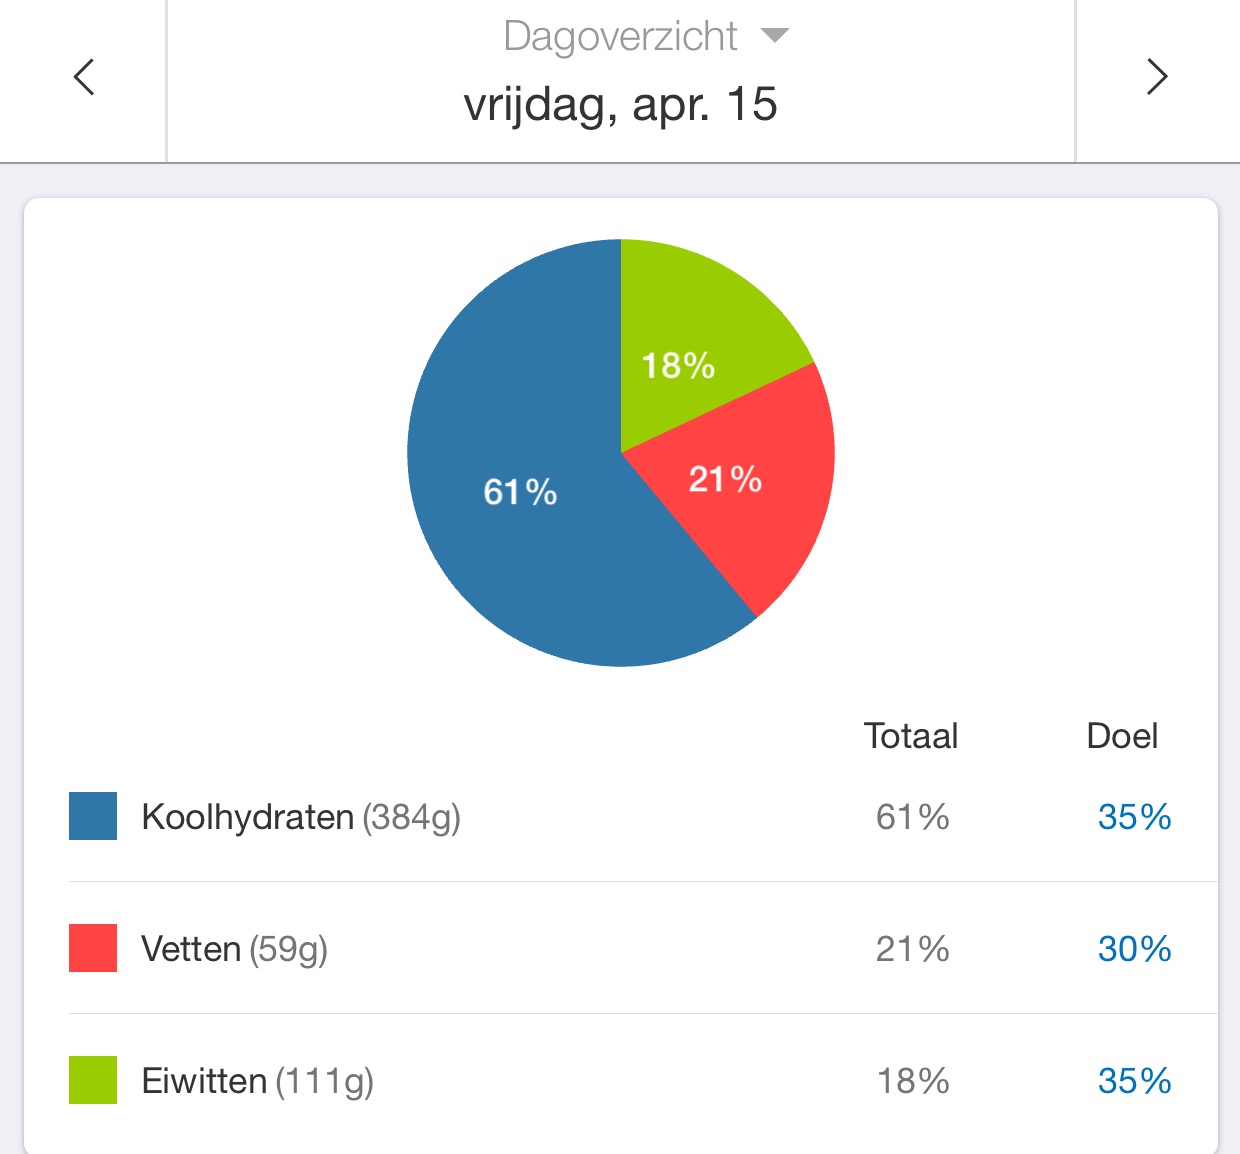This screenshot has height=1154, width=1240.
Task: Open the Dagoverzicht dropdown
Action: pos(645,36)
